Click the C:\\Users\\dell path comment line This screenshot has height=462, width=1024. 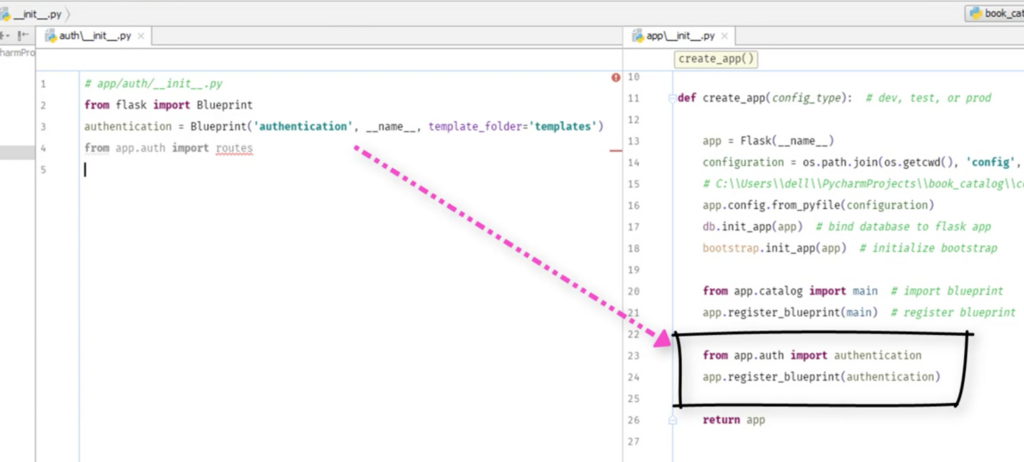(x=863, y=184)
